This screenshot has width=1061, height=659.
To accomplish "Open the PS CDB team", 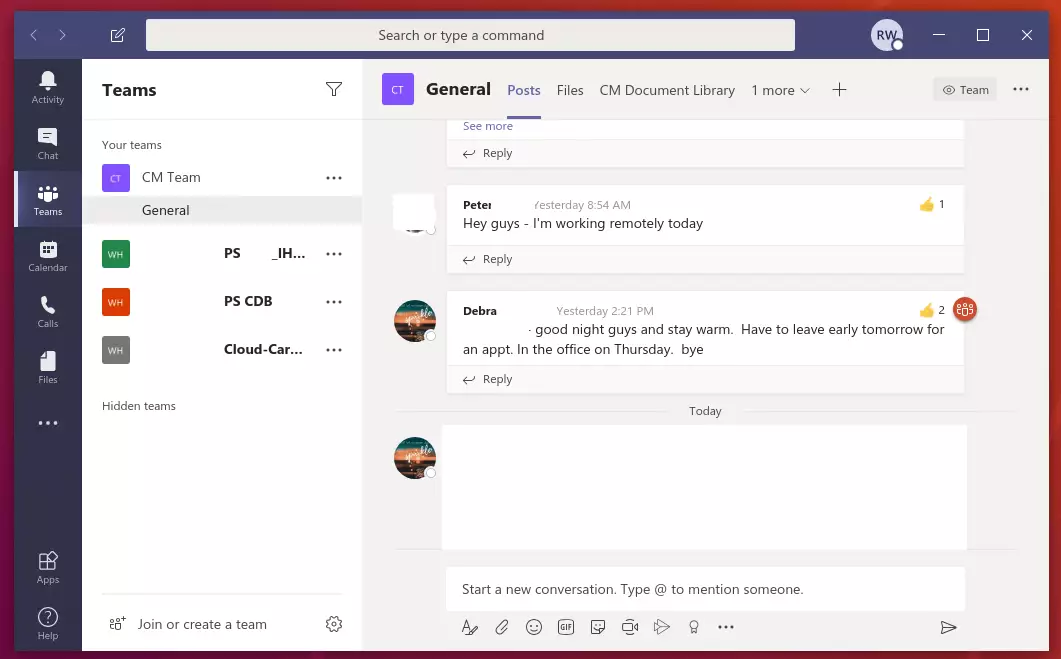I will click(x=222, y=302).
